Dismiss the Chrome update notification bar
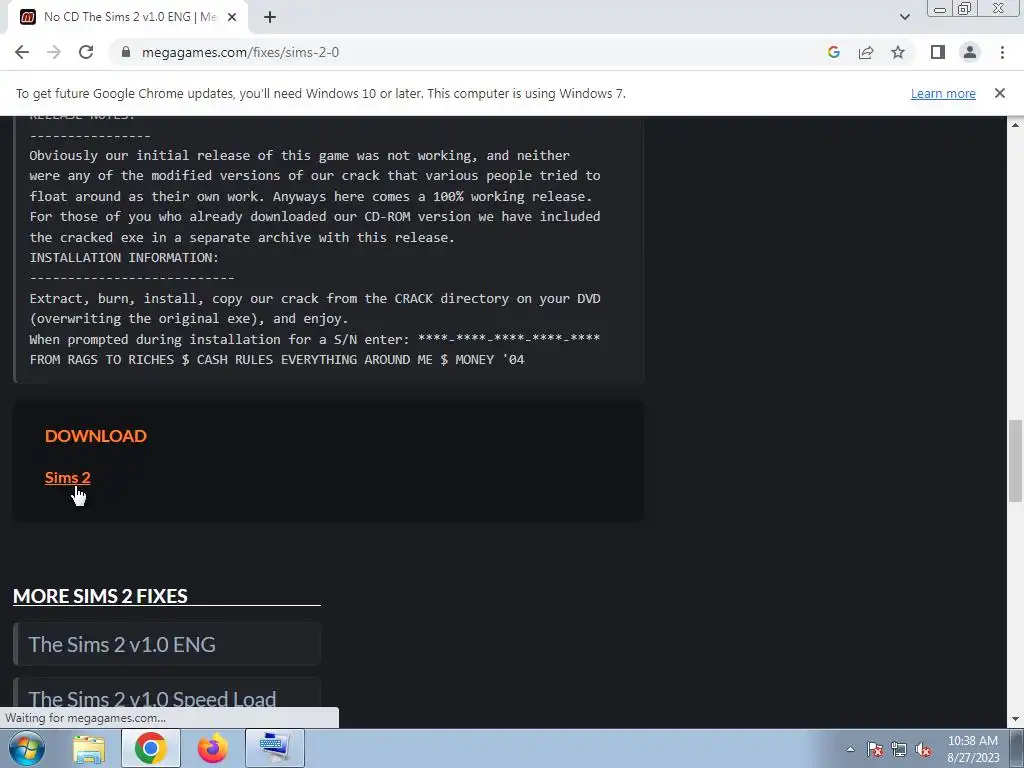This screenshot has width=1024, height=768. click(x=999, y=93)
